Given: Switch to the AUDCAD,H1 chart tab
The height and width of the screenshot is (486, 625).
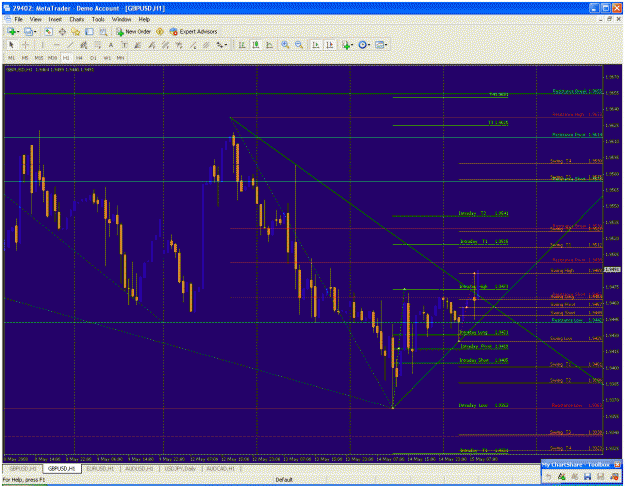Looking at the screenshot, I should (x=220, y=468).
